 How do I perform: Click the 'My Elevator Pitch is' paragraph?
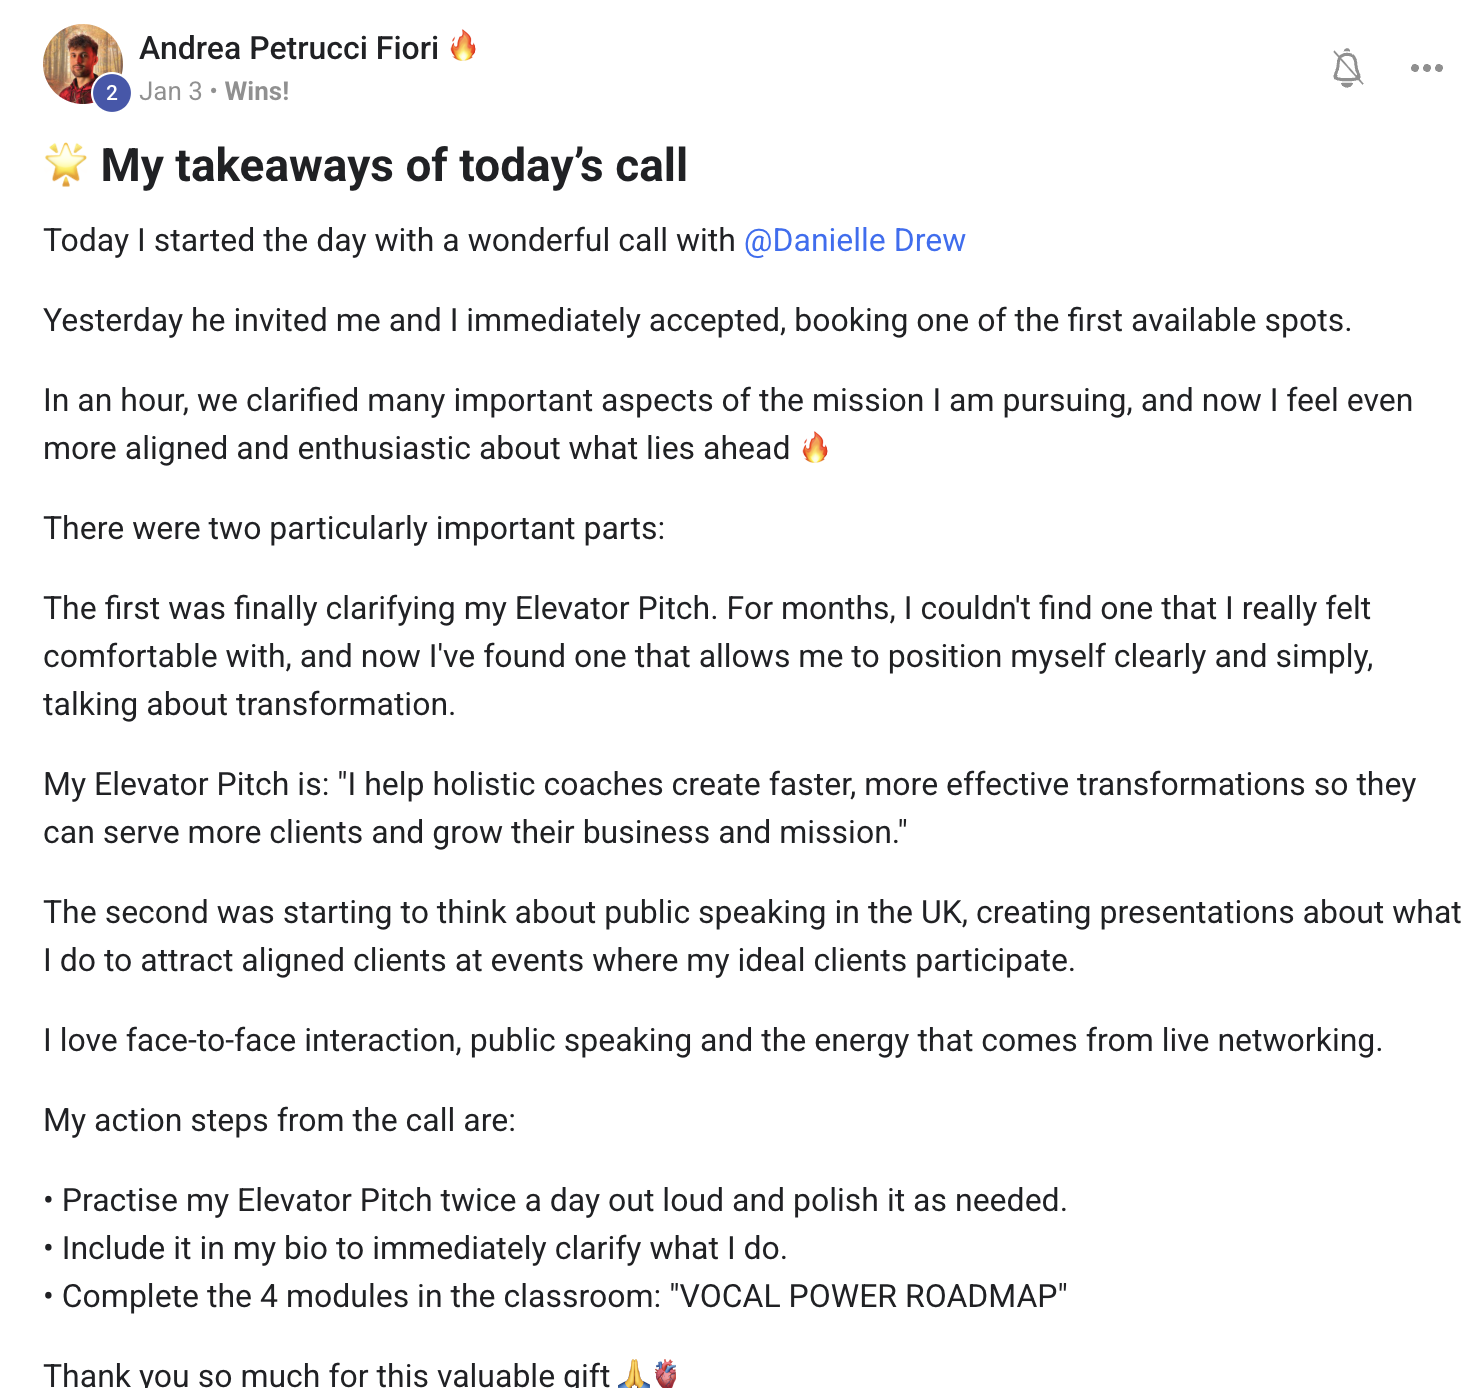coord(728,808)
